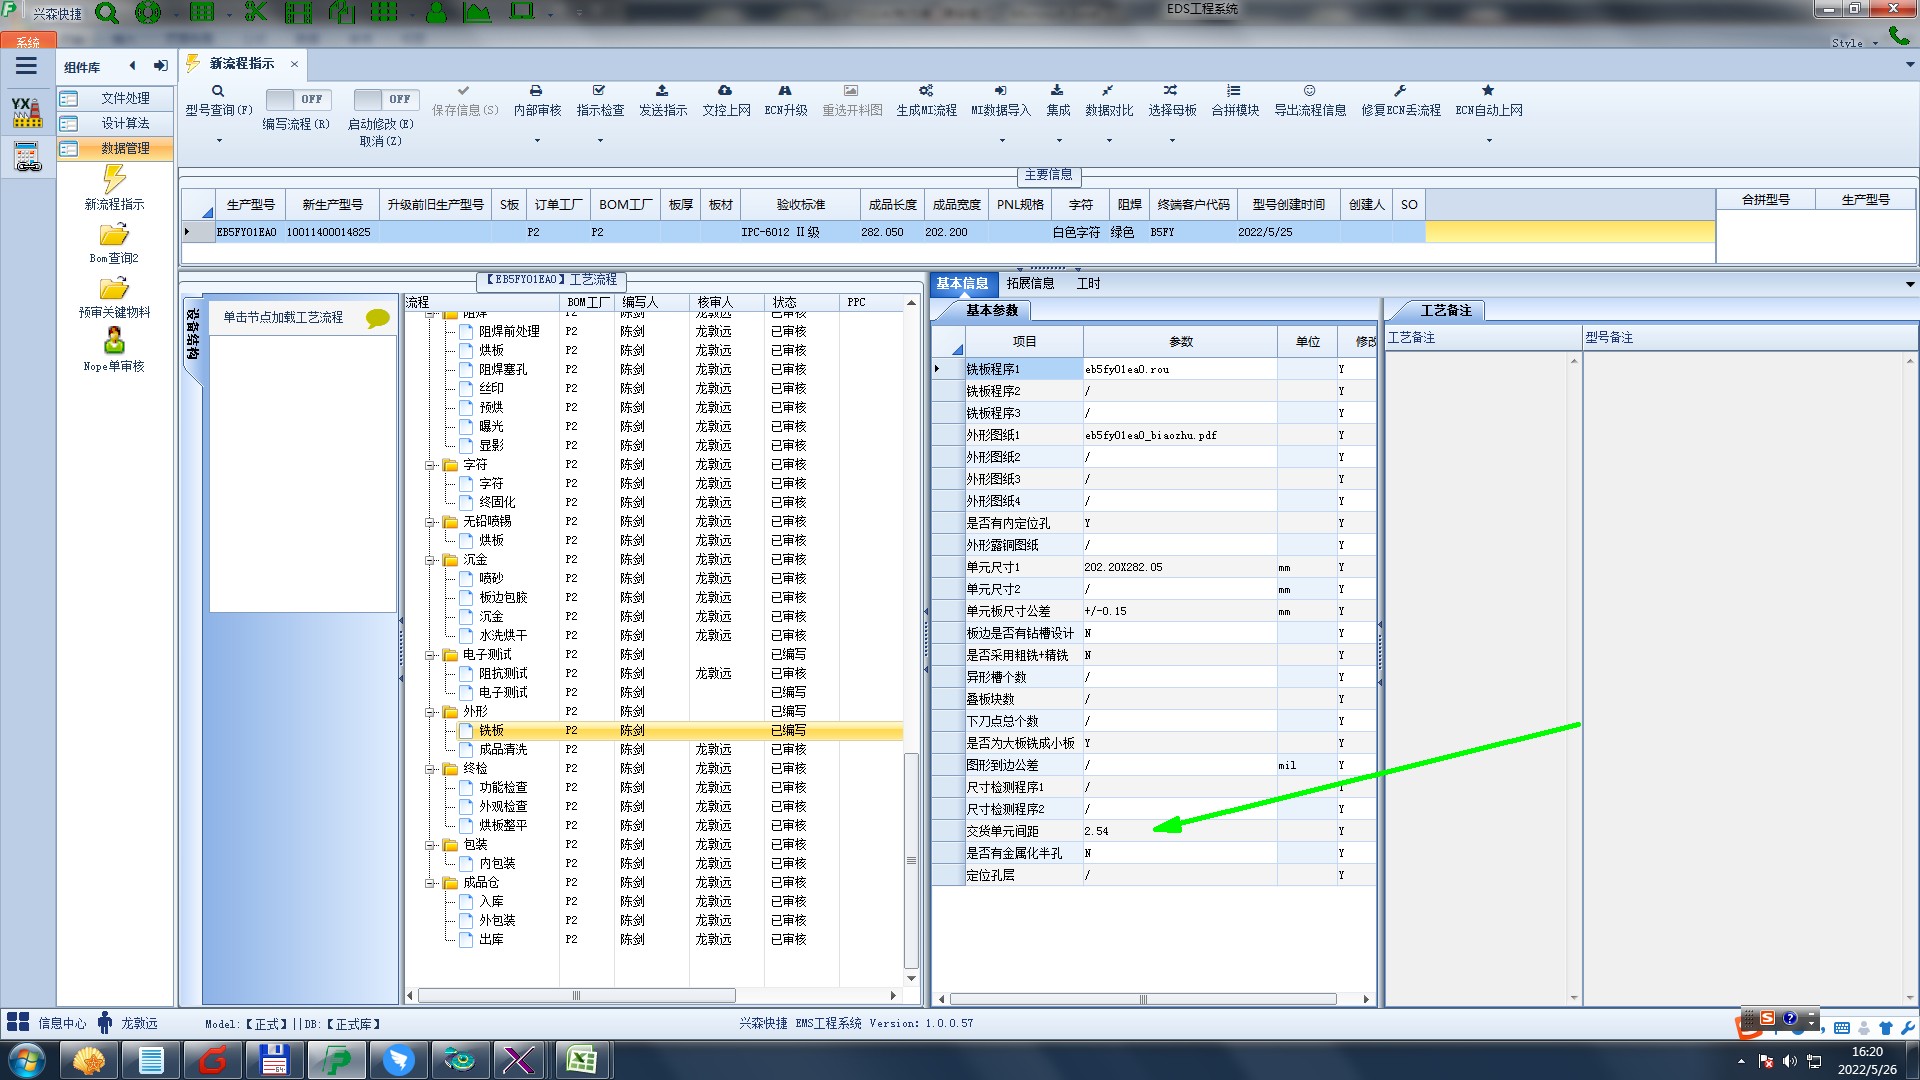Viewport: 1920px width, 1080px height.
Task: Toggle the 编写流程 OFF switch
Action: [297, 99]
